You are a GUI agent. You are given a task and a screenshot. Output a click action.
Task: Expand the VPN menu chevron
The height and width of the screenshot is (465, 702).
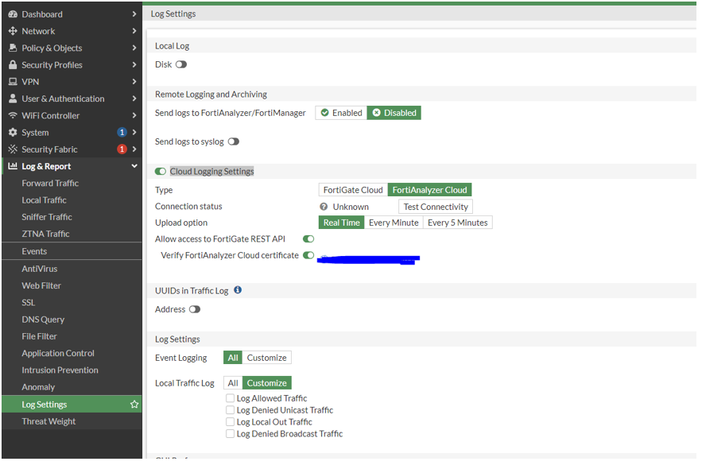click(x=134, y=81)
